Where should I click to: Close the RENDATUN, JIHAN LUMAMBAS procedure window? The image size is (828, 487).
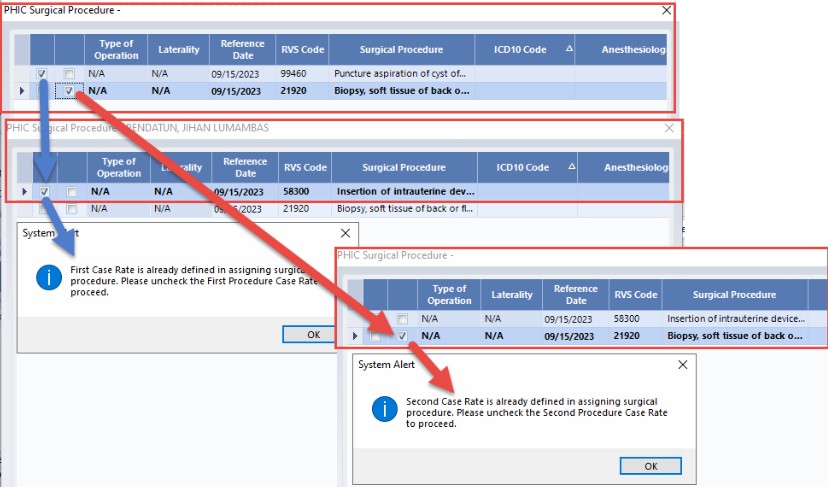(670, 128)
